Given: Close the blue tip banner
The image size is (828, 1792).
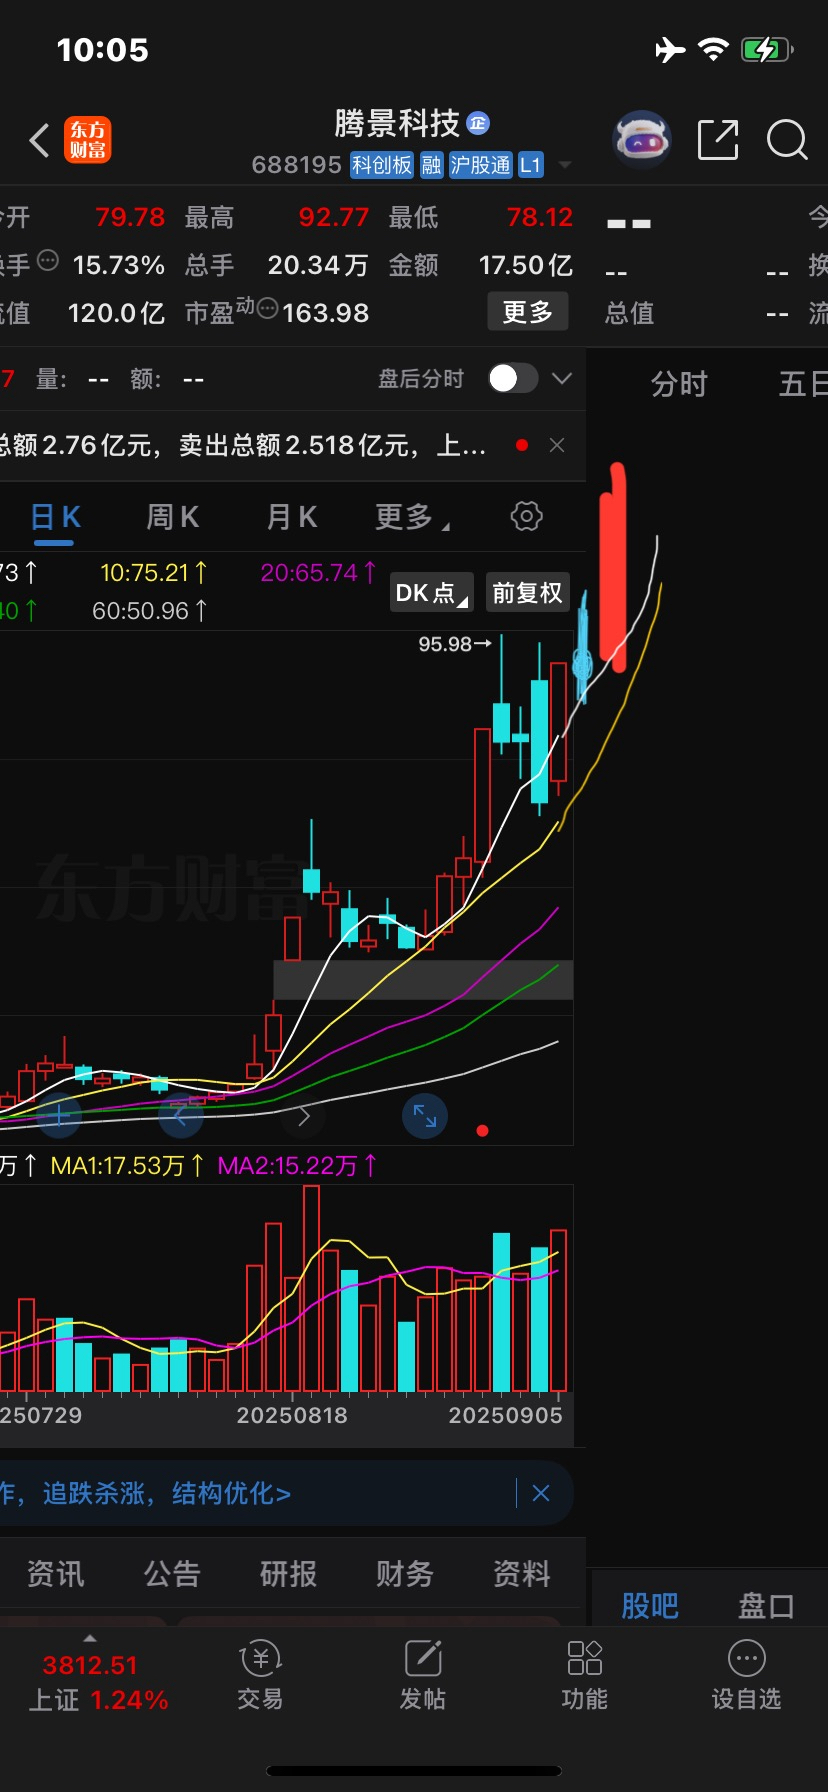Looking at the screenshot, I should pyautogui.click(x=541, y=1493).
